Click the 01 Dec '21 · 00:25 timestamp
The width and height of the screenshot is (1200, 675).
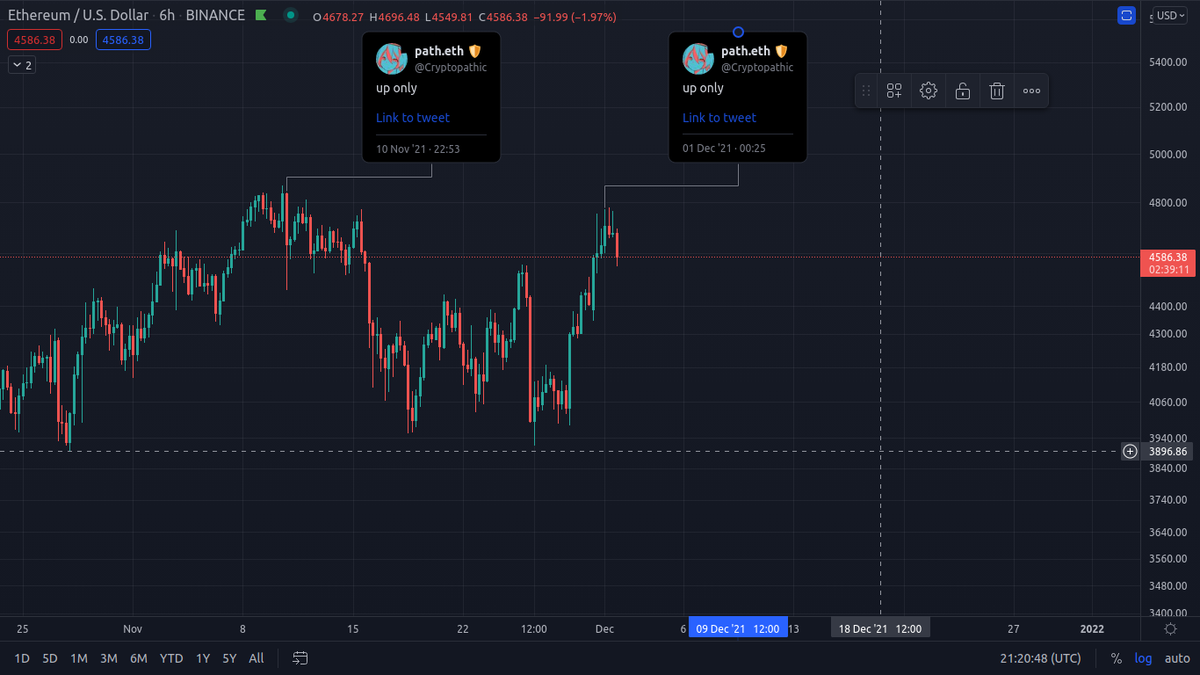pyautogui.click(x=724, y=148)
